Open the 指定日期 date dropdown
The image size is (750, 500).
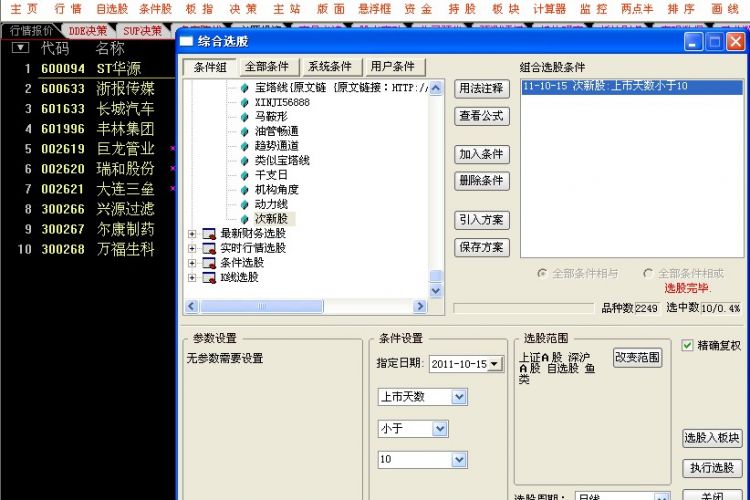495,364
